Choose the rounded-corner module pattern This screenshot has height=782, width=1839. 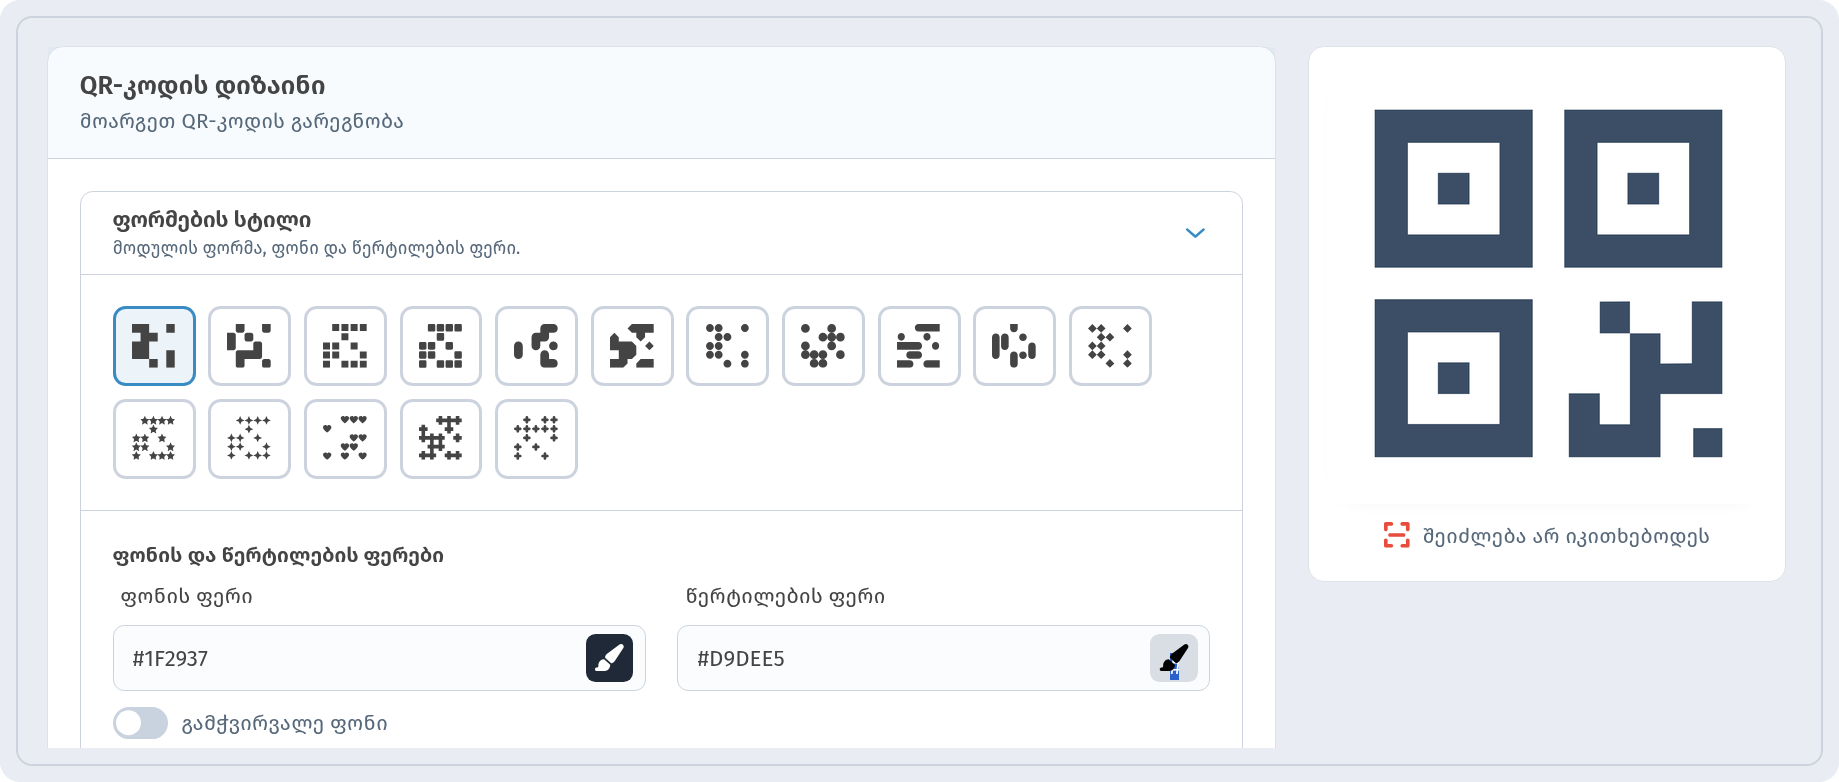(x=250, y=346)
